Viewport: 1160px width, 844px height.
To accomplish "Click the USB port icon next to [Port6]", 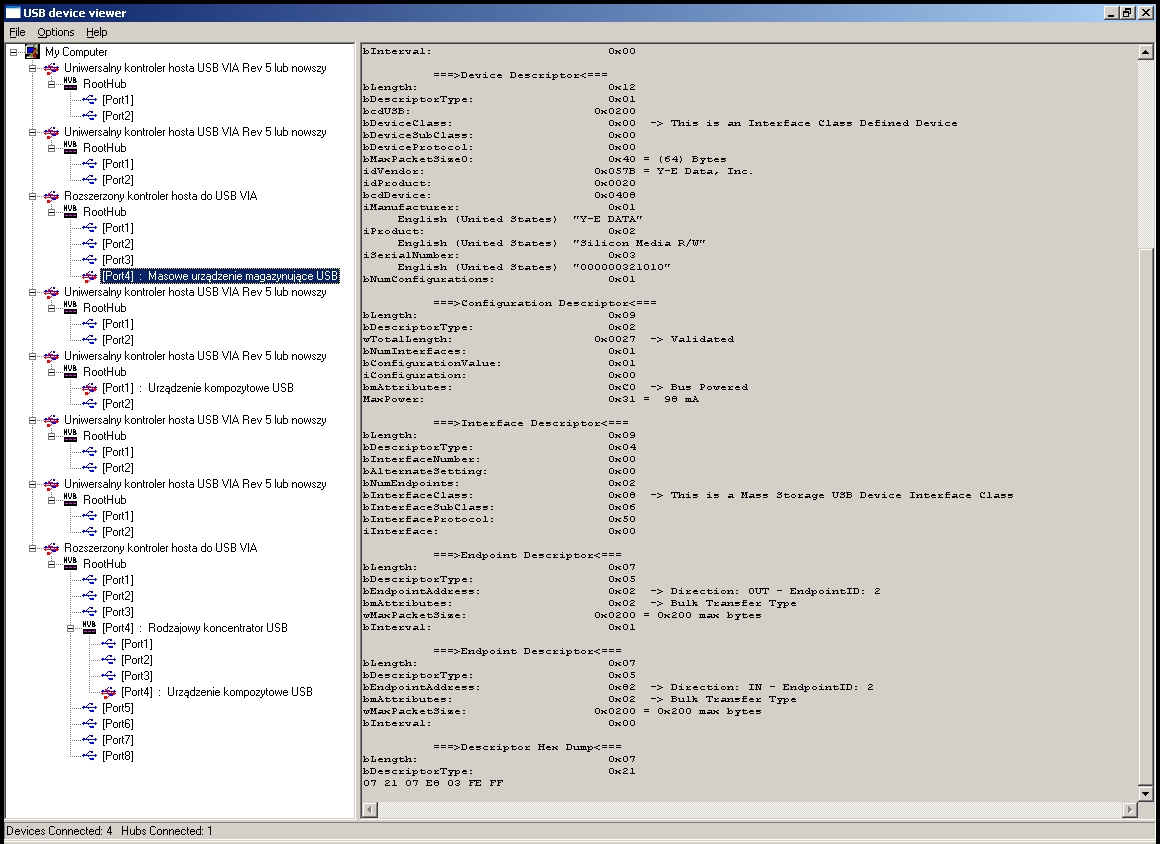I will 90,723.
